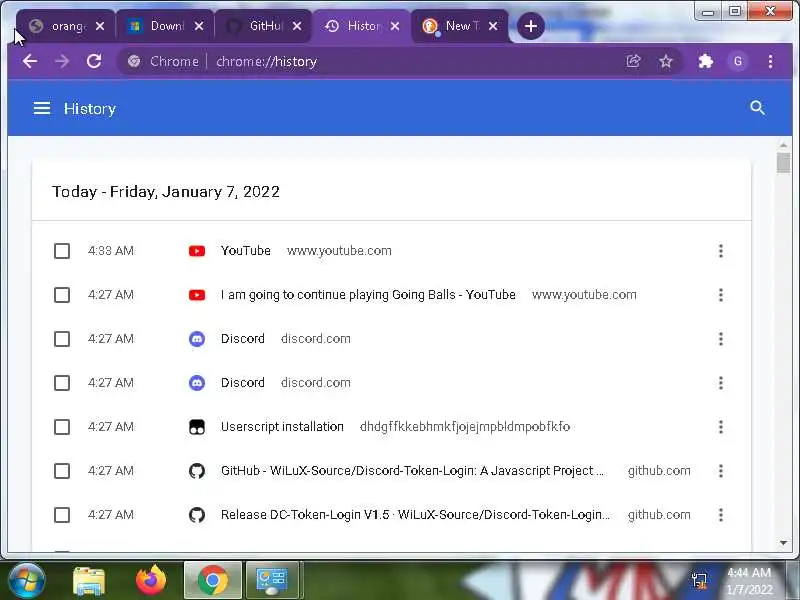This screenshot has height=600, width=800.
Task: Go back with the browser back arrow
Action: coord(30,61)
